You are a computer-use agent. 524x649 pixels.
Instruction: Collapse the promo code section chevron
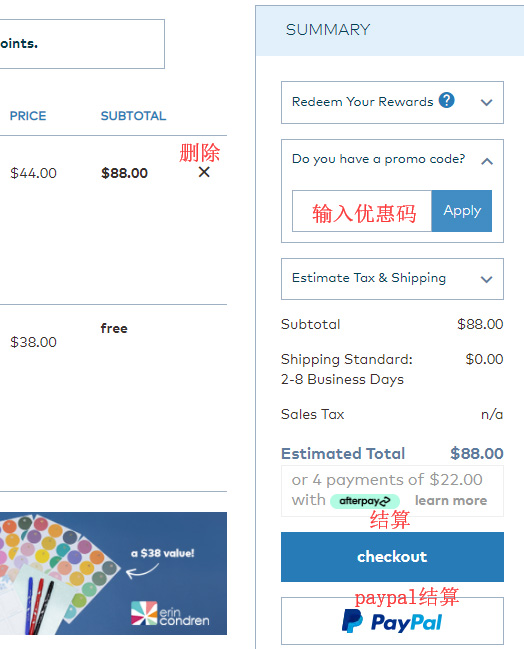point(487,161)
